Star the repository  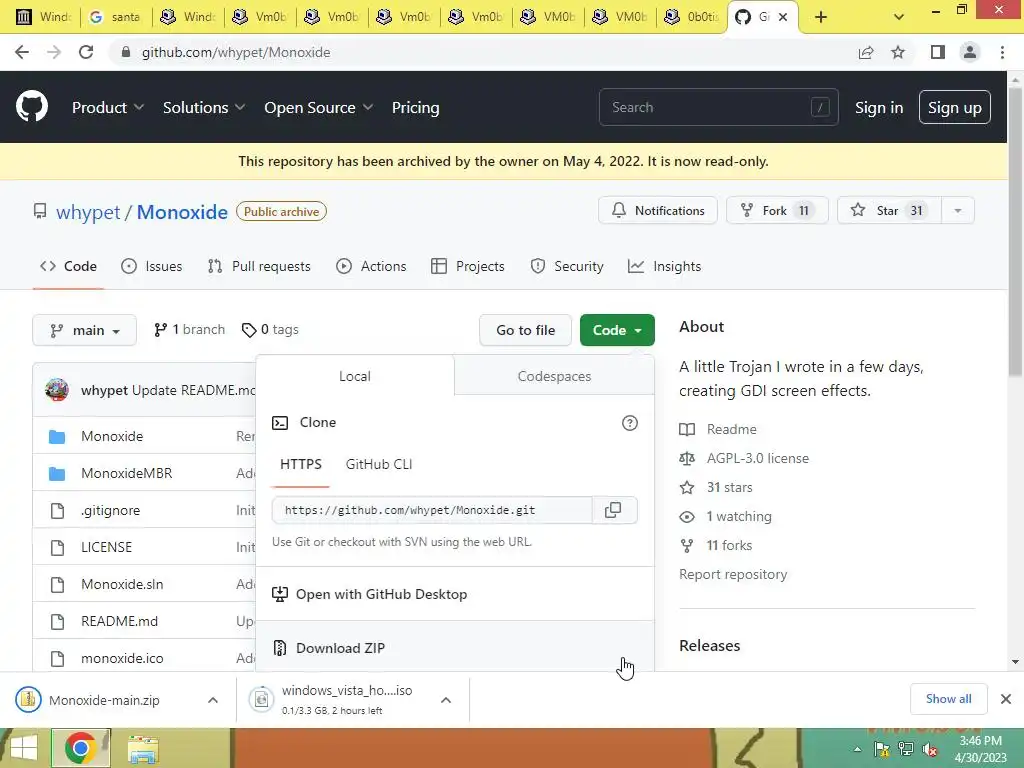click(889, 210)
